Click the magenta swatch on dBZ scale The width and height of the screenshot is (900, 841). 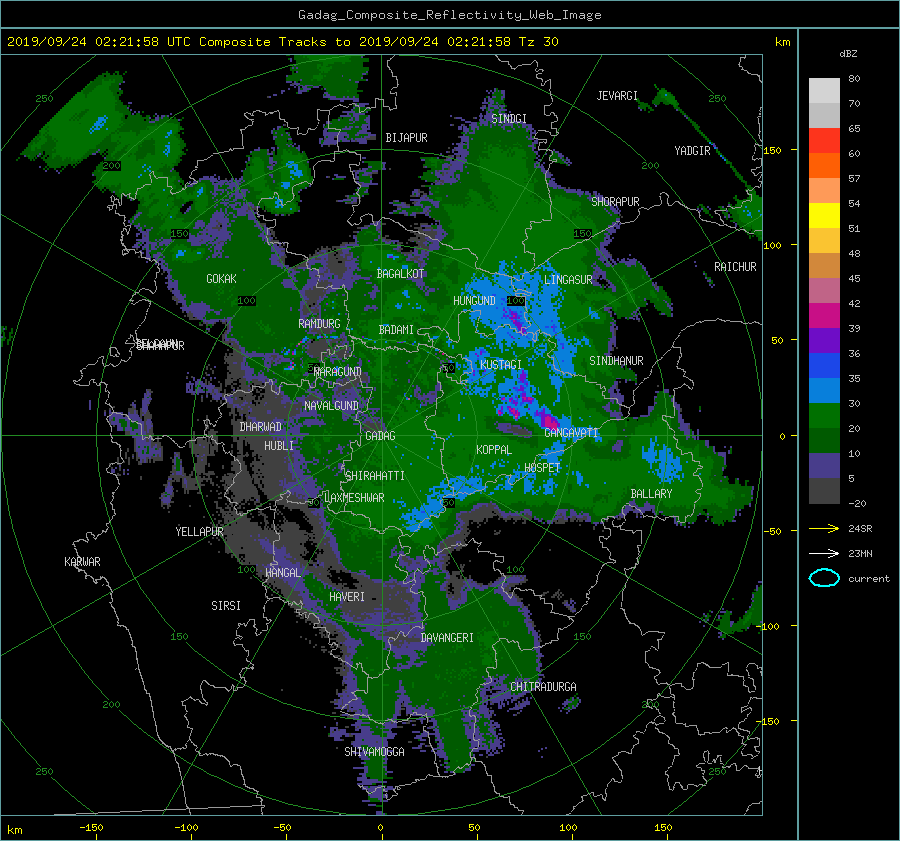click(824, 316)
